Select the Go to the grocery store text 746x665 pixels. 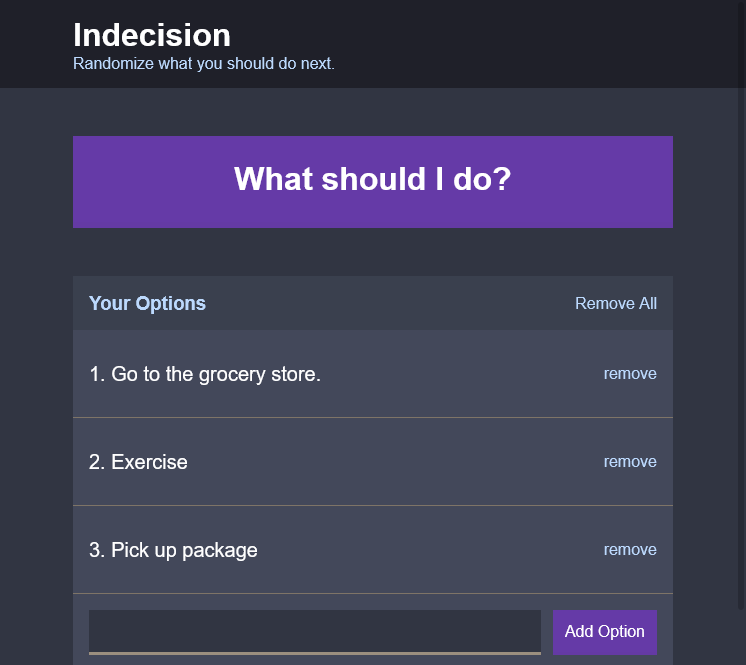[216, 374]
